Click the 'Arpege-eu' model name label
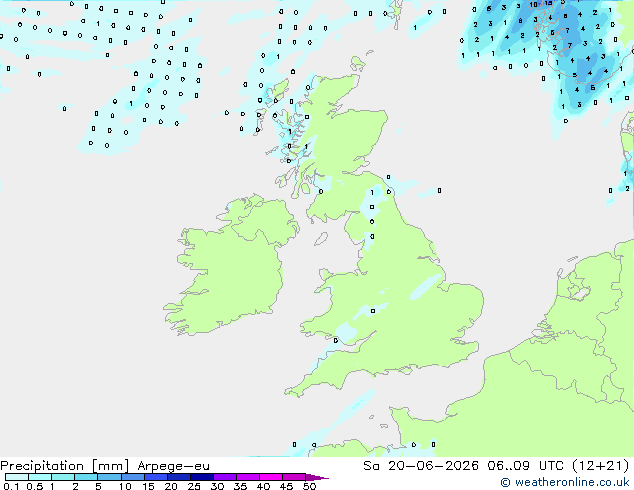 point(173,466)
